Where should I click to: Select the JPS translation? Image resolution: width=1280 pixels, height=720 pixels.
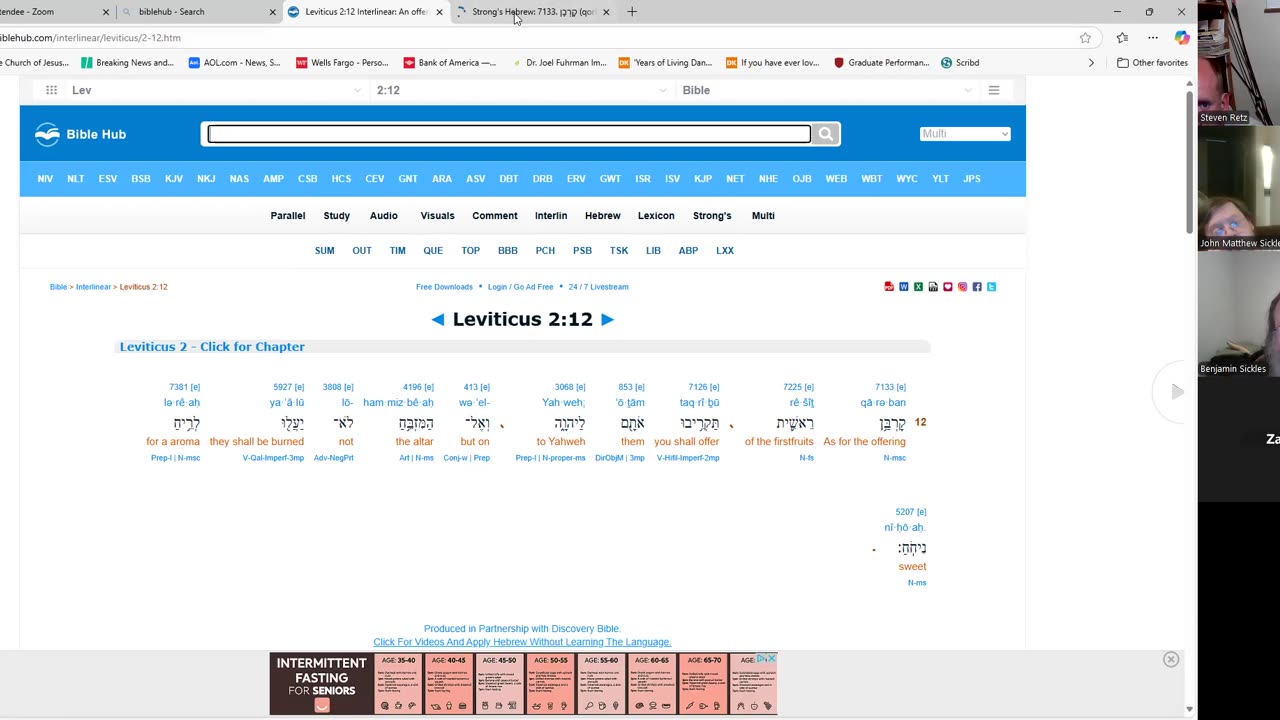click(x=971, y=179)
